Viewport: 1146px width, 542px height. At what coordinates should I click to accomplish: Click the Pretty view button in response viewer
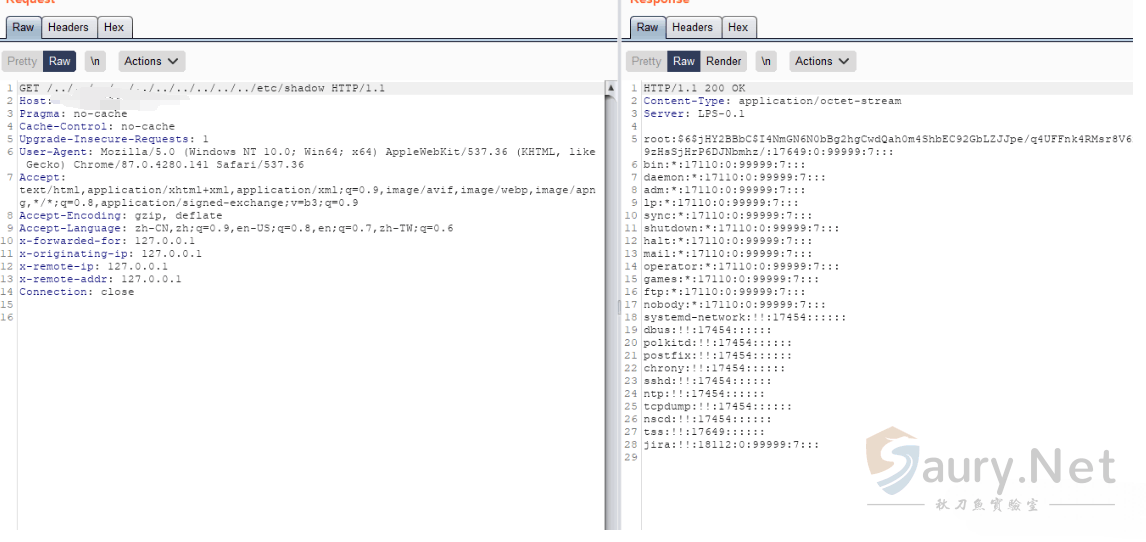click(x=646, y=61)
